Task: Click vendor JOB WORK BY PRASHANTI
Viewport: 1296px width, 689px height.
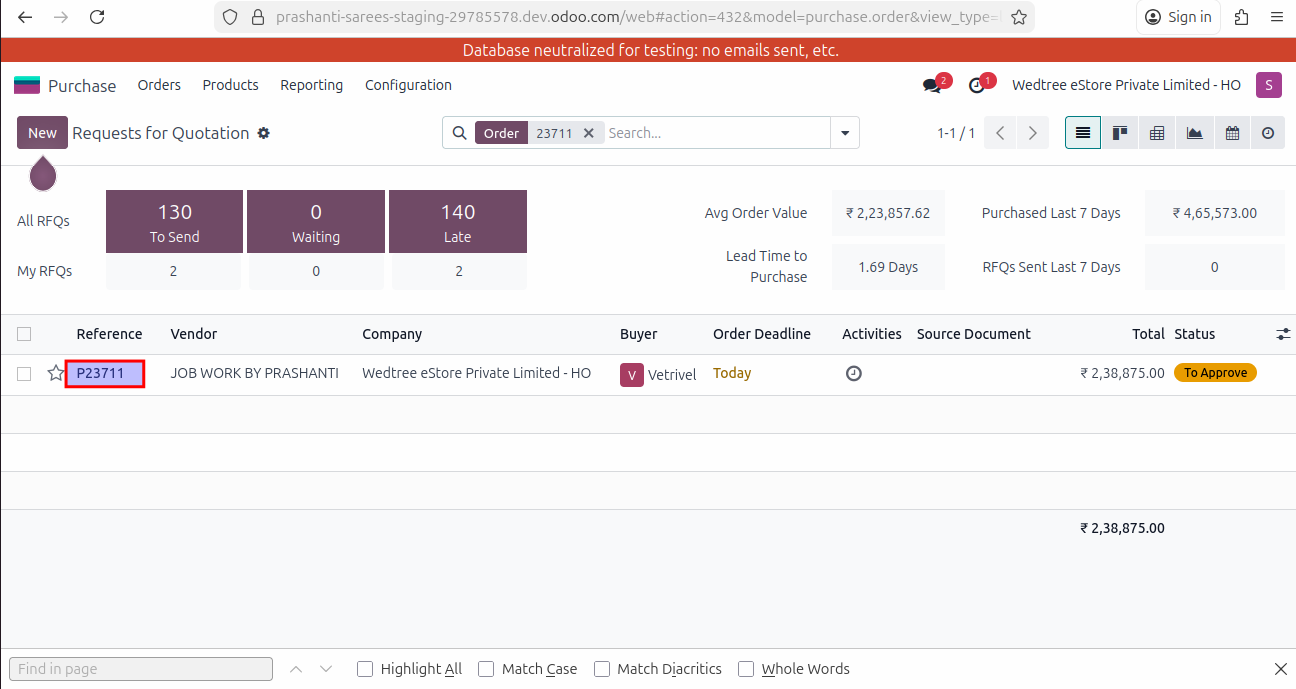Action: click(x=255, y=373)
